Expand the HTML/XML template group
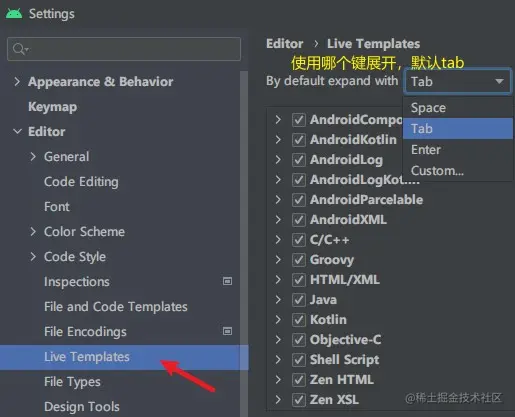 click(x=278, y=279)
